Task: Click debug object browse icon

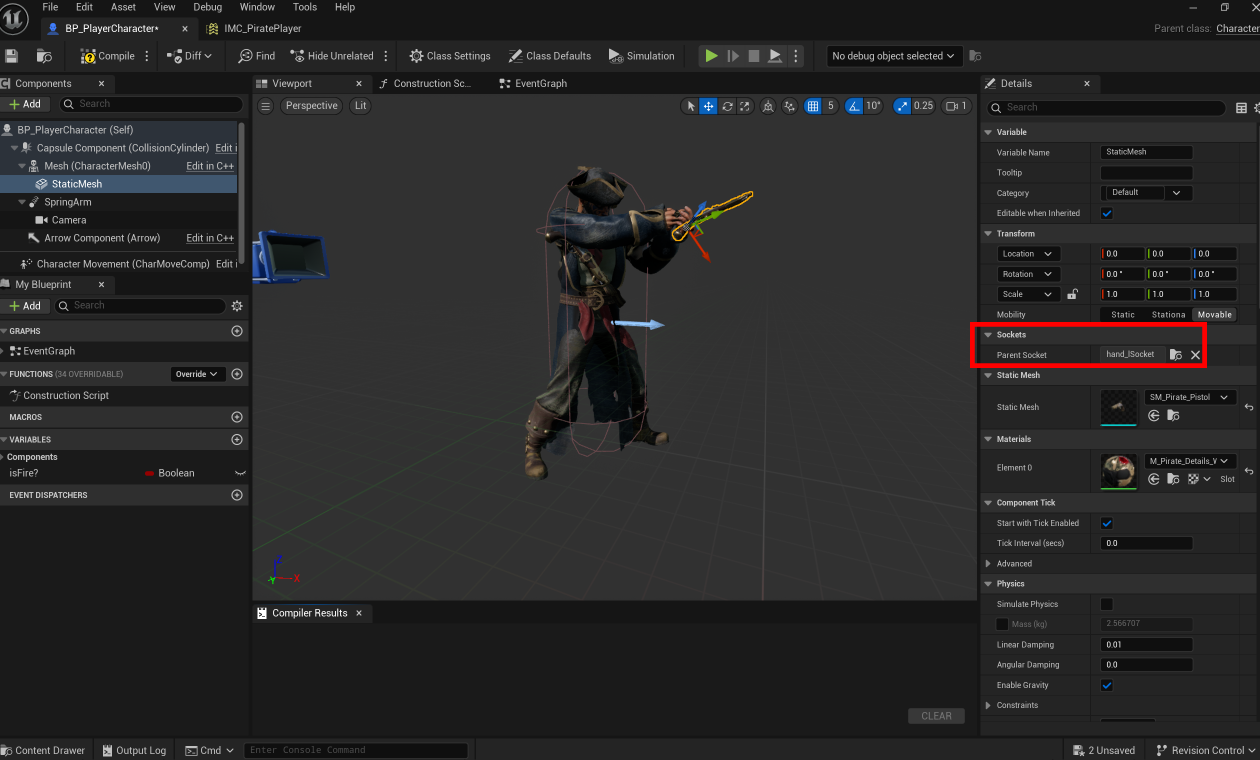Action: pos(975,56)
